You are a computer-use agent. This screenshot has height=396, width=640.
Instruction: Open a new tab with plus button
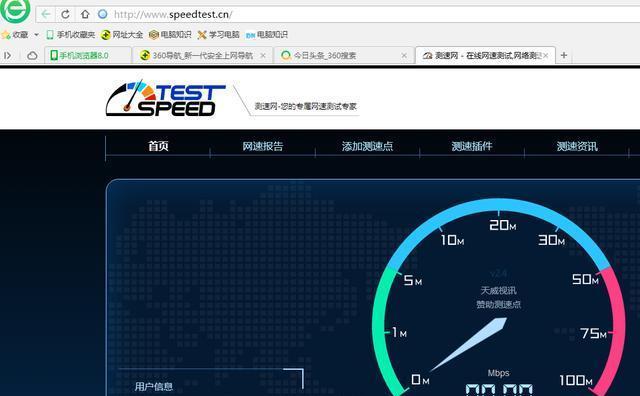point(564,55)
